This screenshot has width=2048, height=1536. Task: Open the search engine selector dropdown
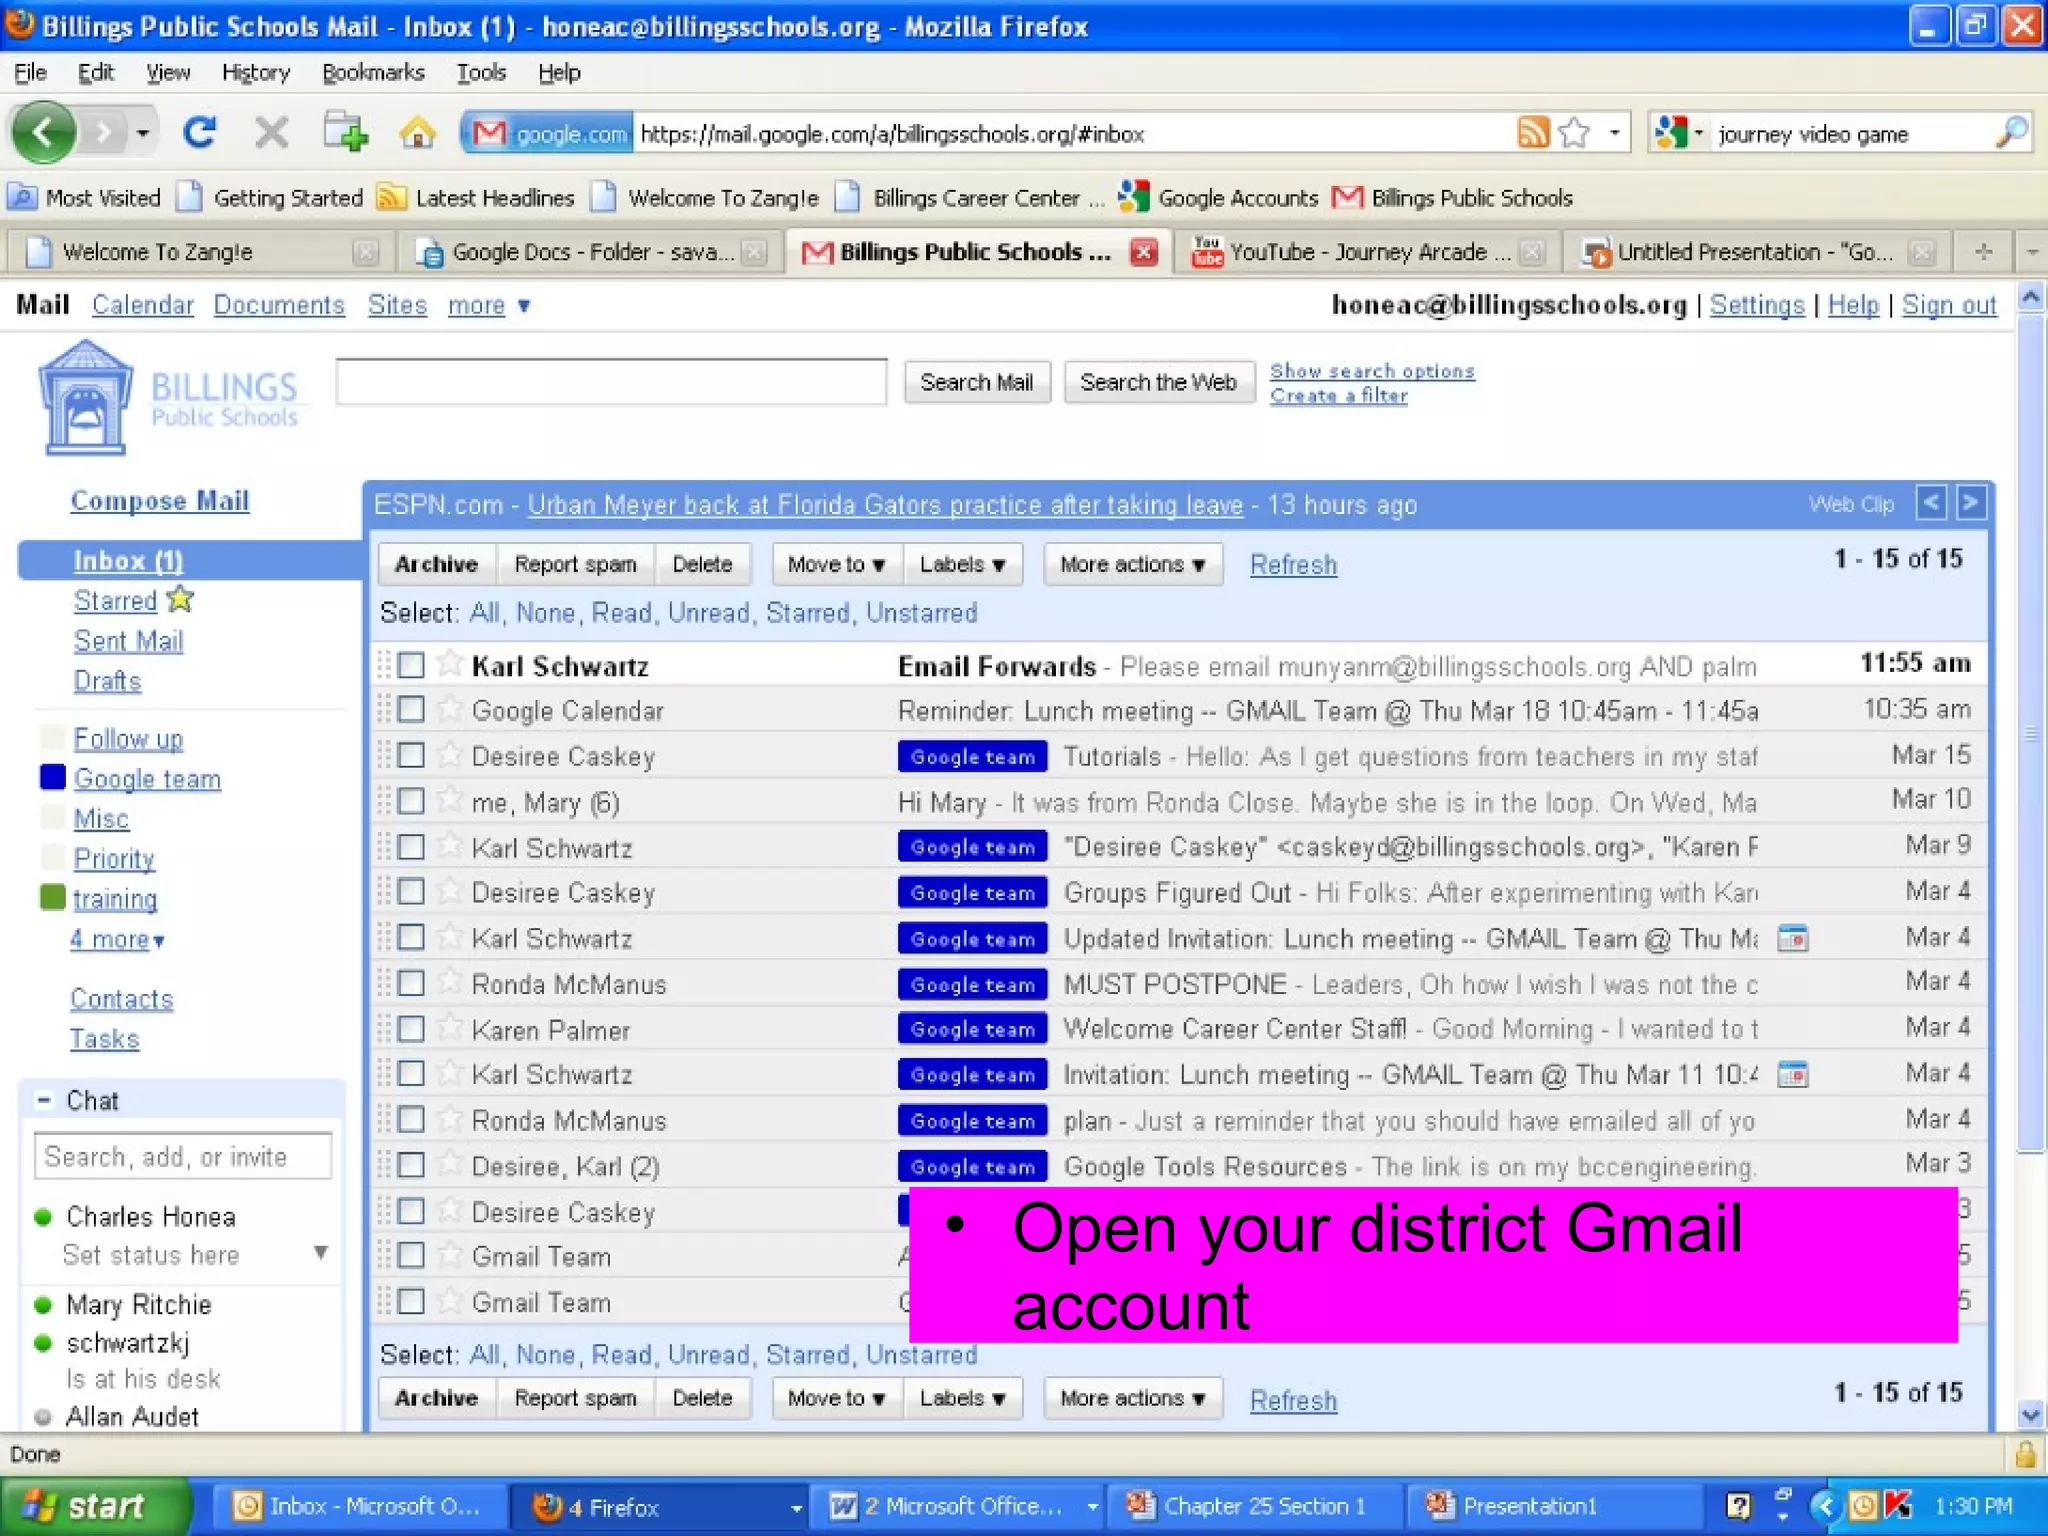pos(1680,132)
